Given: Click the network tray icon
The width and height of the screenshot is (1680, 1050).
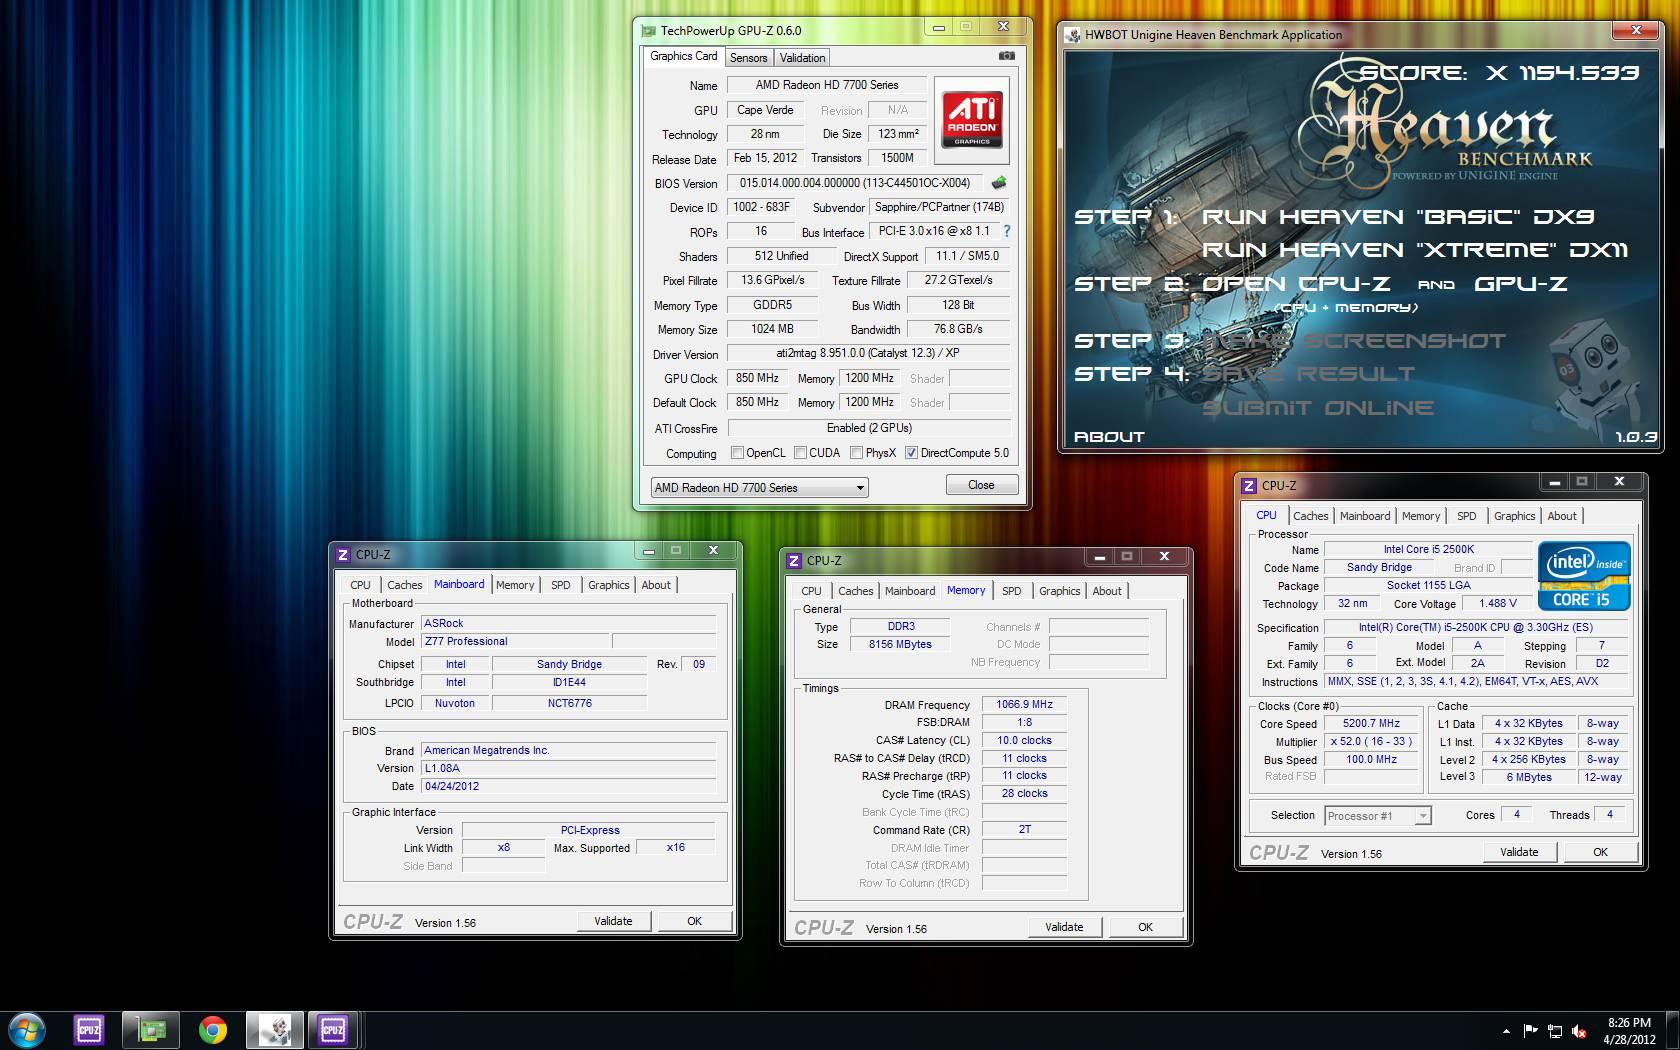Looking at the screenshot, I should 1555,1031.
